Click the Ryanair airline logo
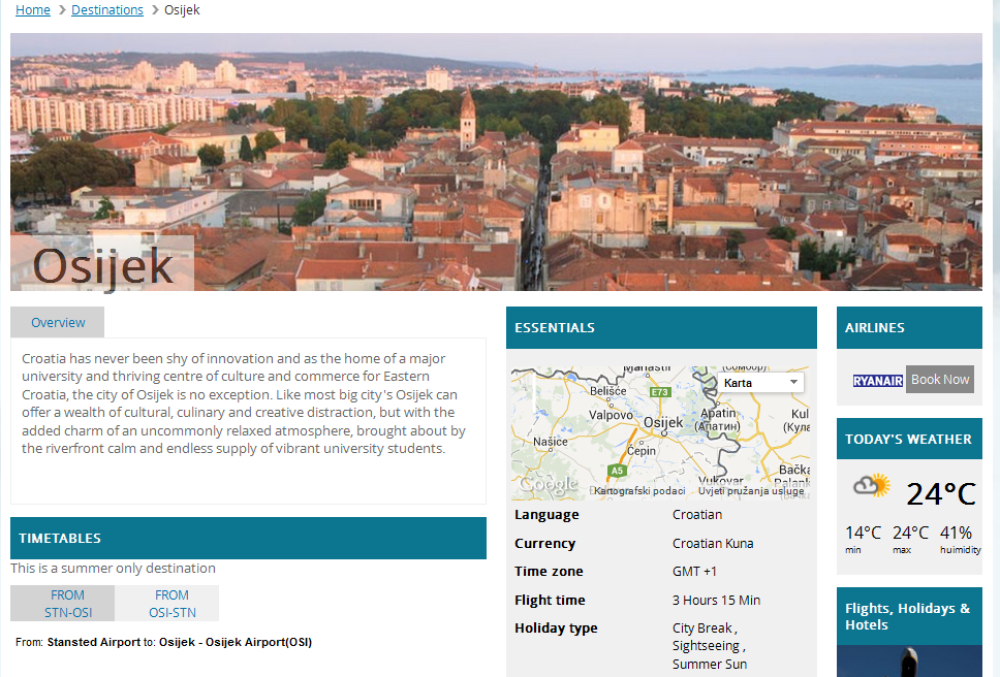Viewport: 1000px width, 677px height. (878, 381)
